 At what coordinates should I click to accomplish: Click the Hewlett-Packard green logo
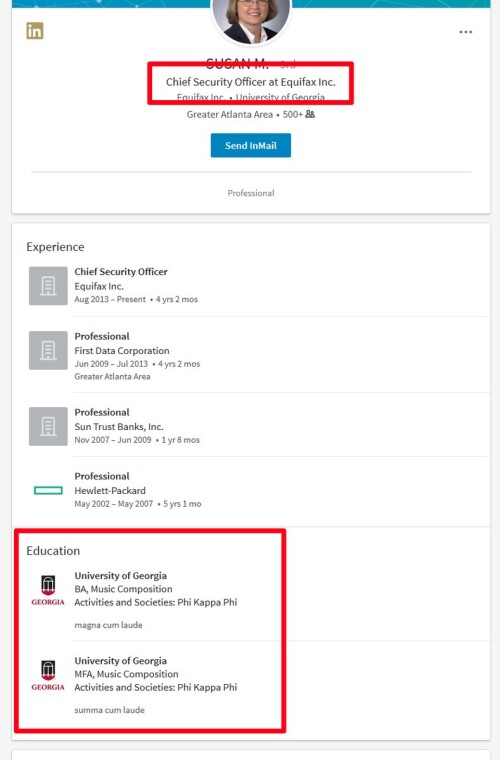coord(48,491)
